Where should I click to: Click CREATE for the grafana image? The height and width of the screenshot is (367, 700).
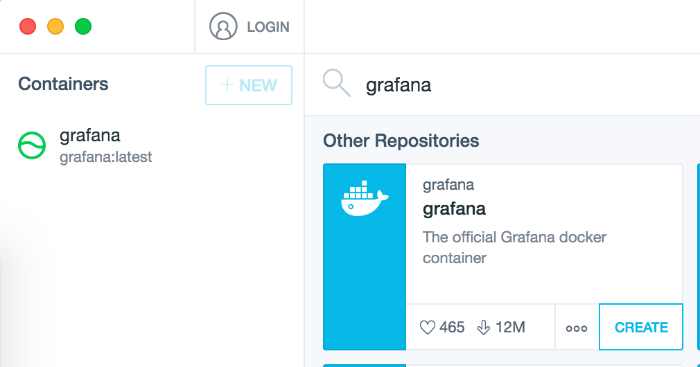coord(641,327)
